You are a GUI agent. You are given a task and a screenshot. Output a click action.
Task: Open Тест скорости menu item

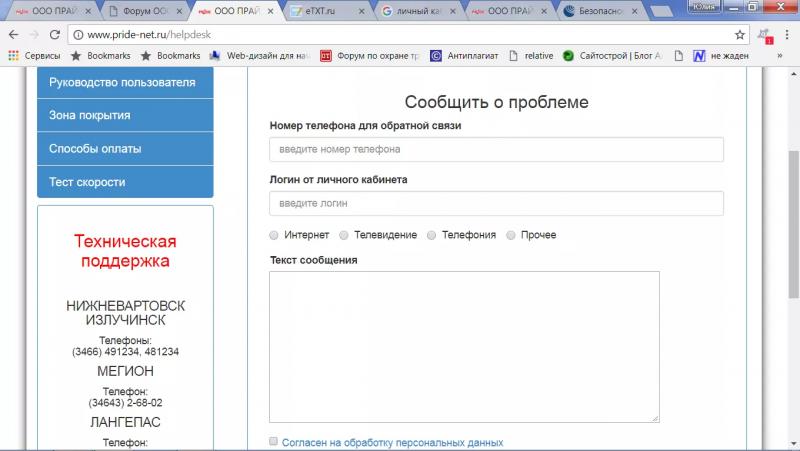(125, 182)
